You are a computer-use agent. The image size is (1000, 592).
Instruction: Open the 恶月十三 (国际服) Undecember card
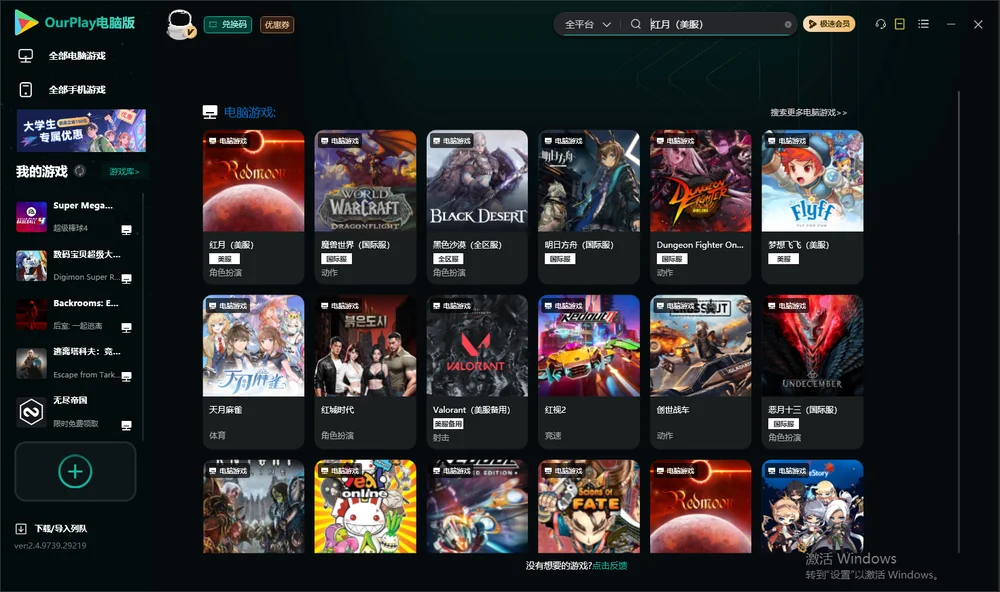[812, 371]
